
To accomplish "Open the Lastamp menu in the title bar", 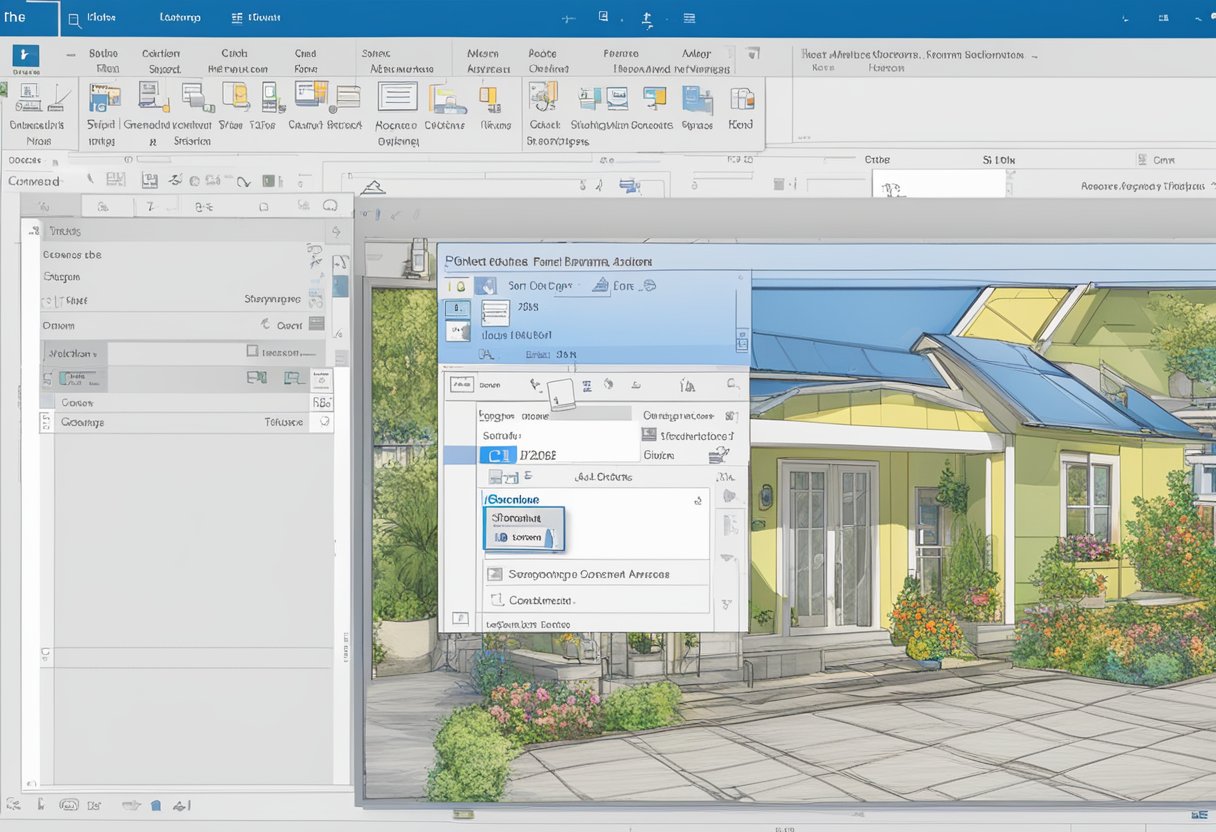I will pyautogui.click(x=180, y=17).
